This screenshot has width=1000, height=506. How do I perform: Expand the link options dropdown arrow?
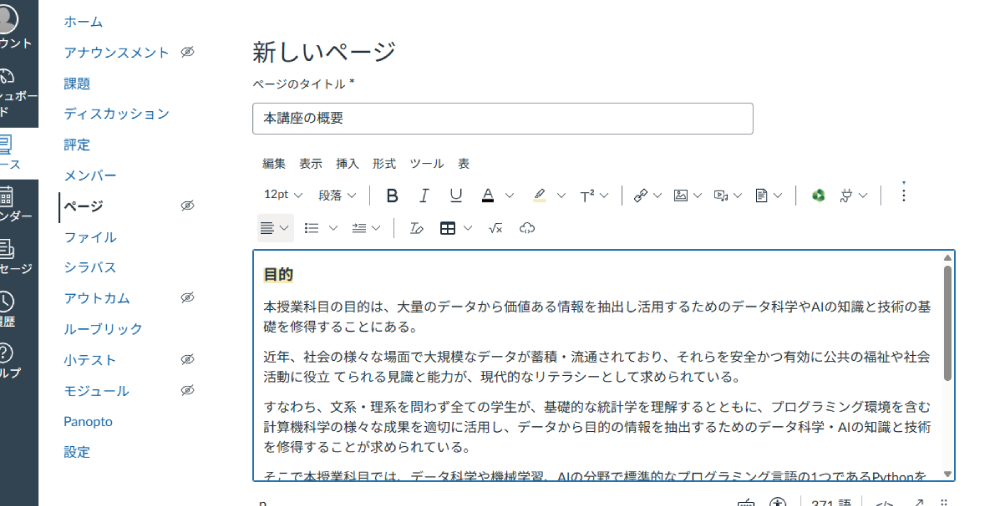point(658,195)
